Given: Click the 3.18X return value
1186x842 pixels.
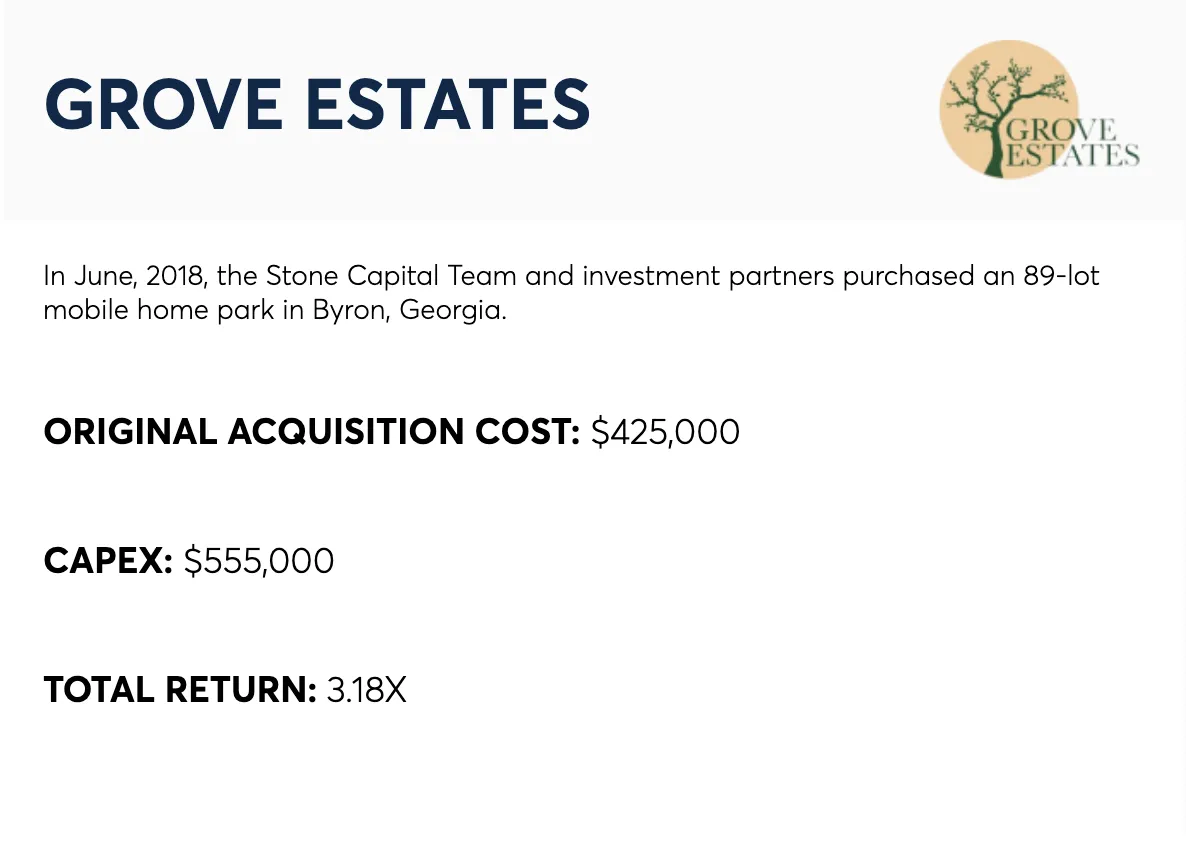Looking at the screenshot, I should (x=367, y=690).
